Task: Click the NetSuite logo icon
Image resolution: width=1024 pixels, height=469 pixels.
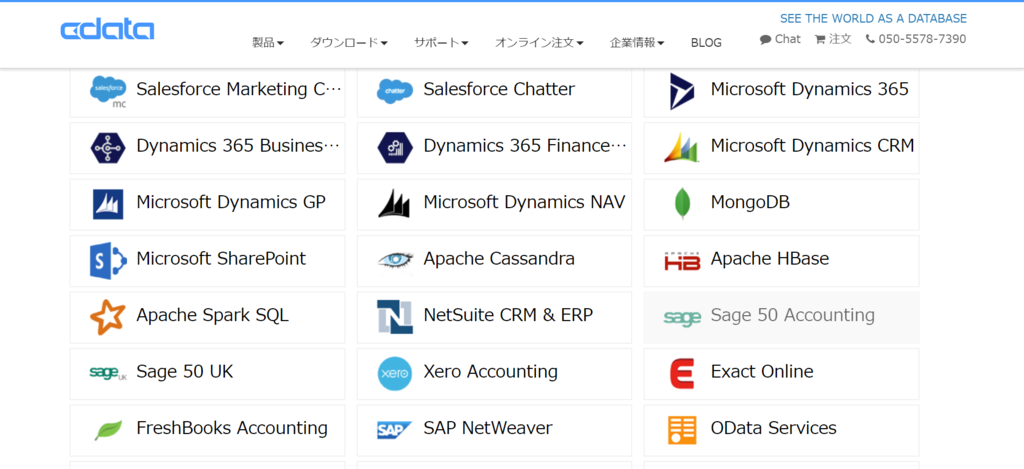Action: point(394,316)
